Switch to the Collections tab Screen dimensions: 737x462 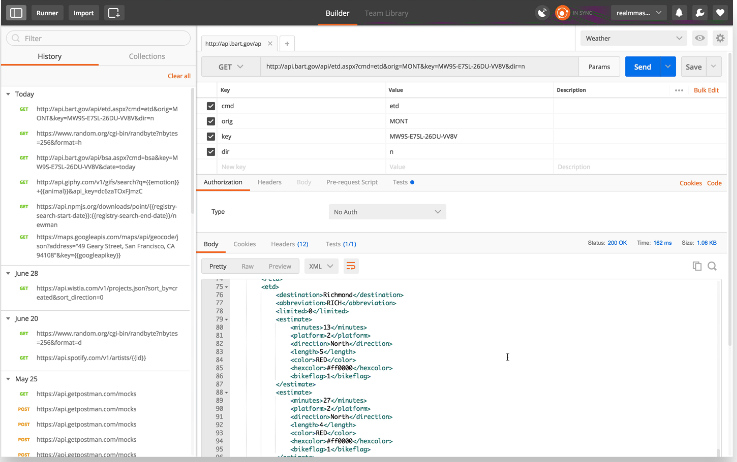click(x=147, y=57)
